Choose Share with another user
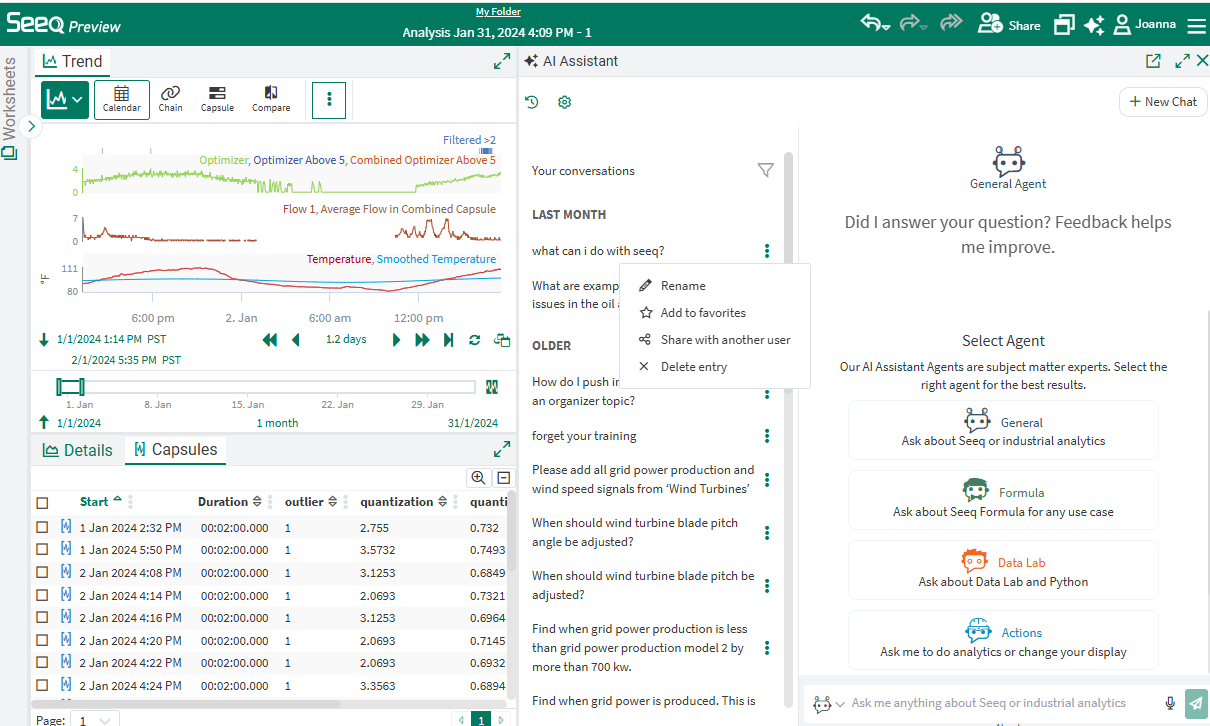The width and height of the screenshot is (1210, 726). (x=714, y=340)
